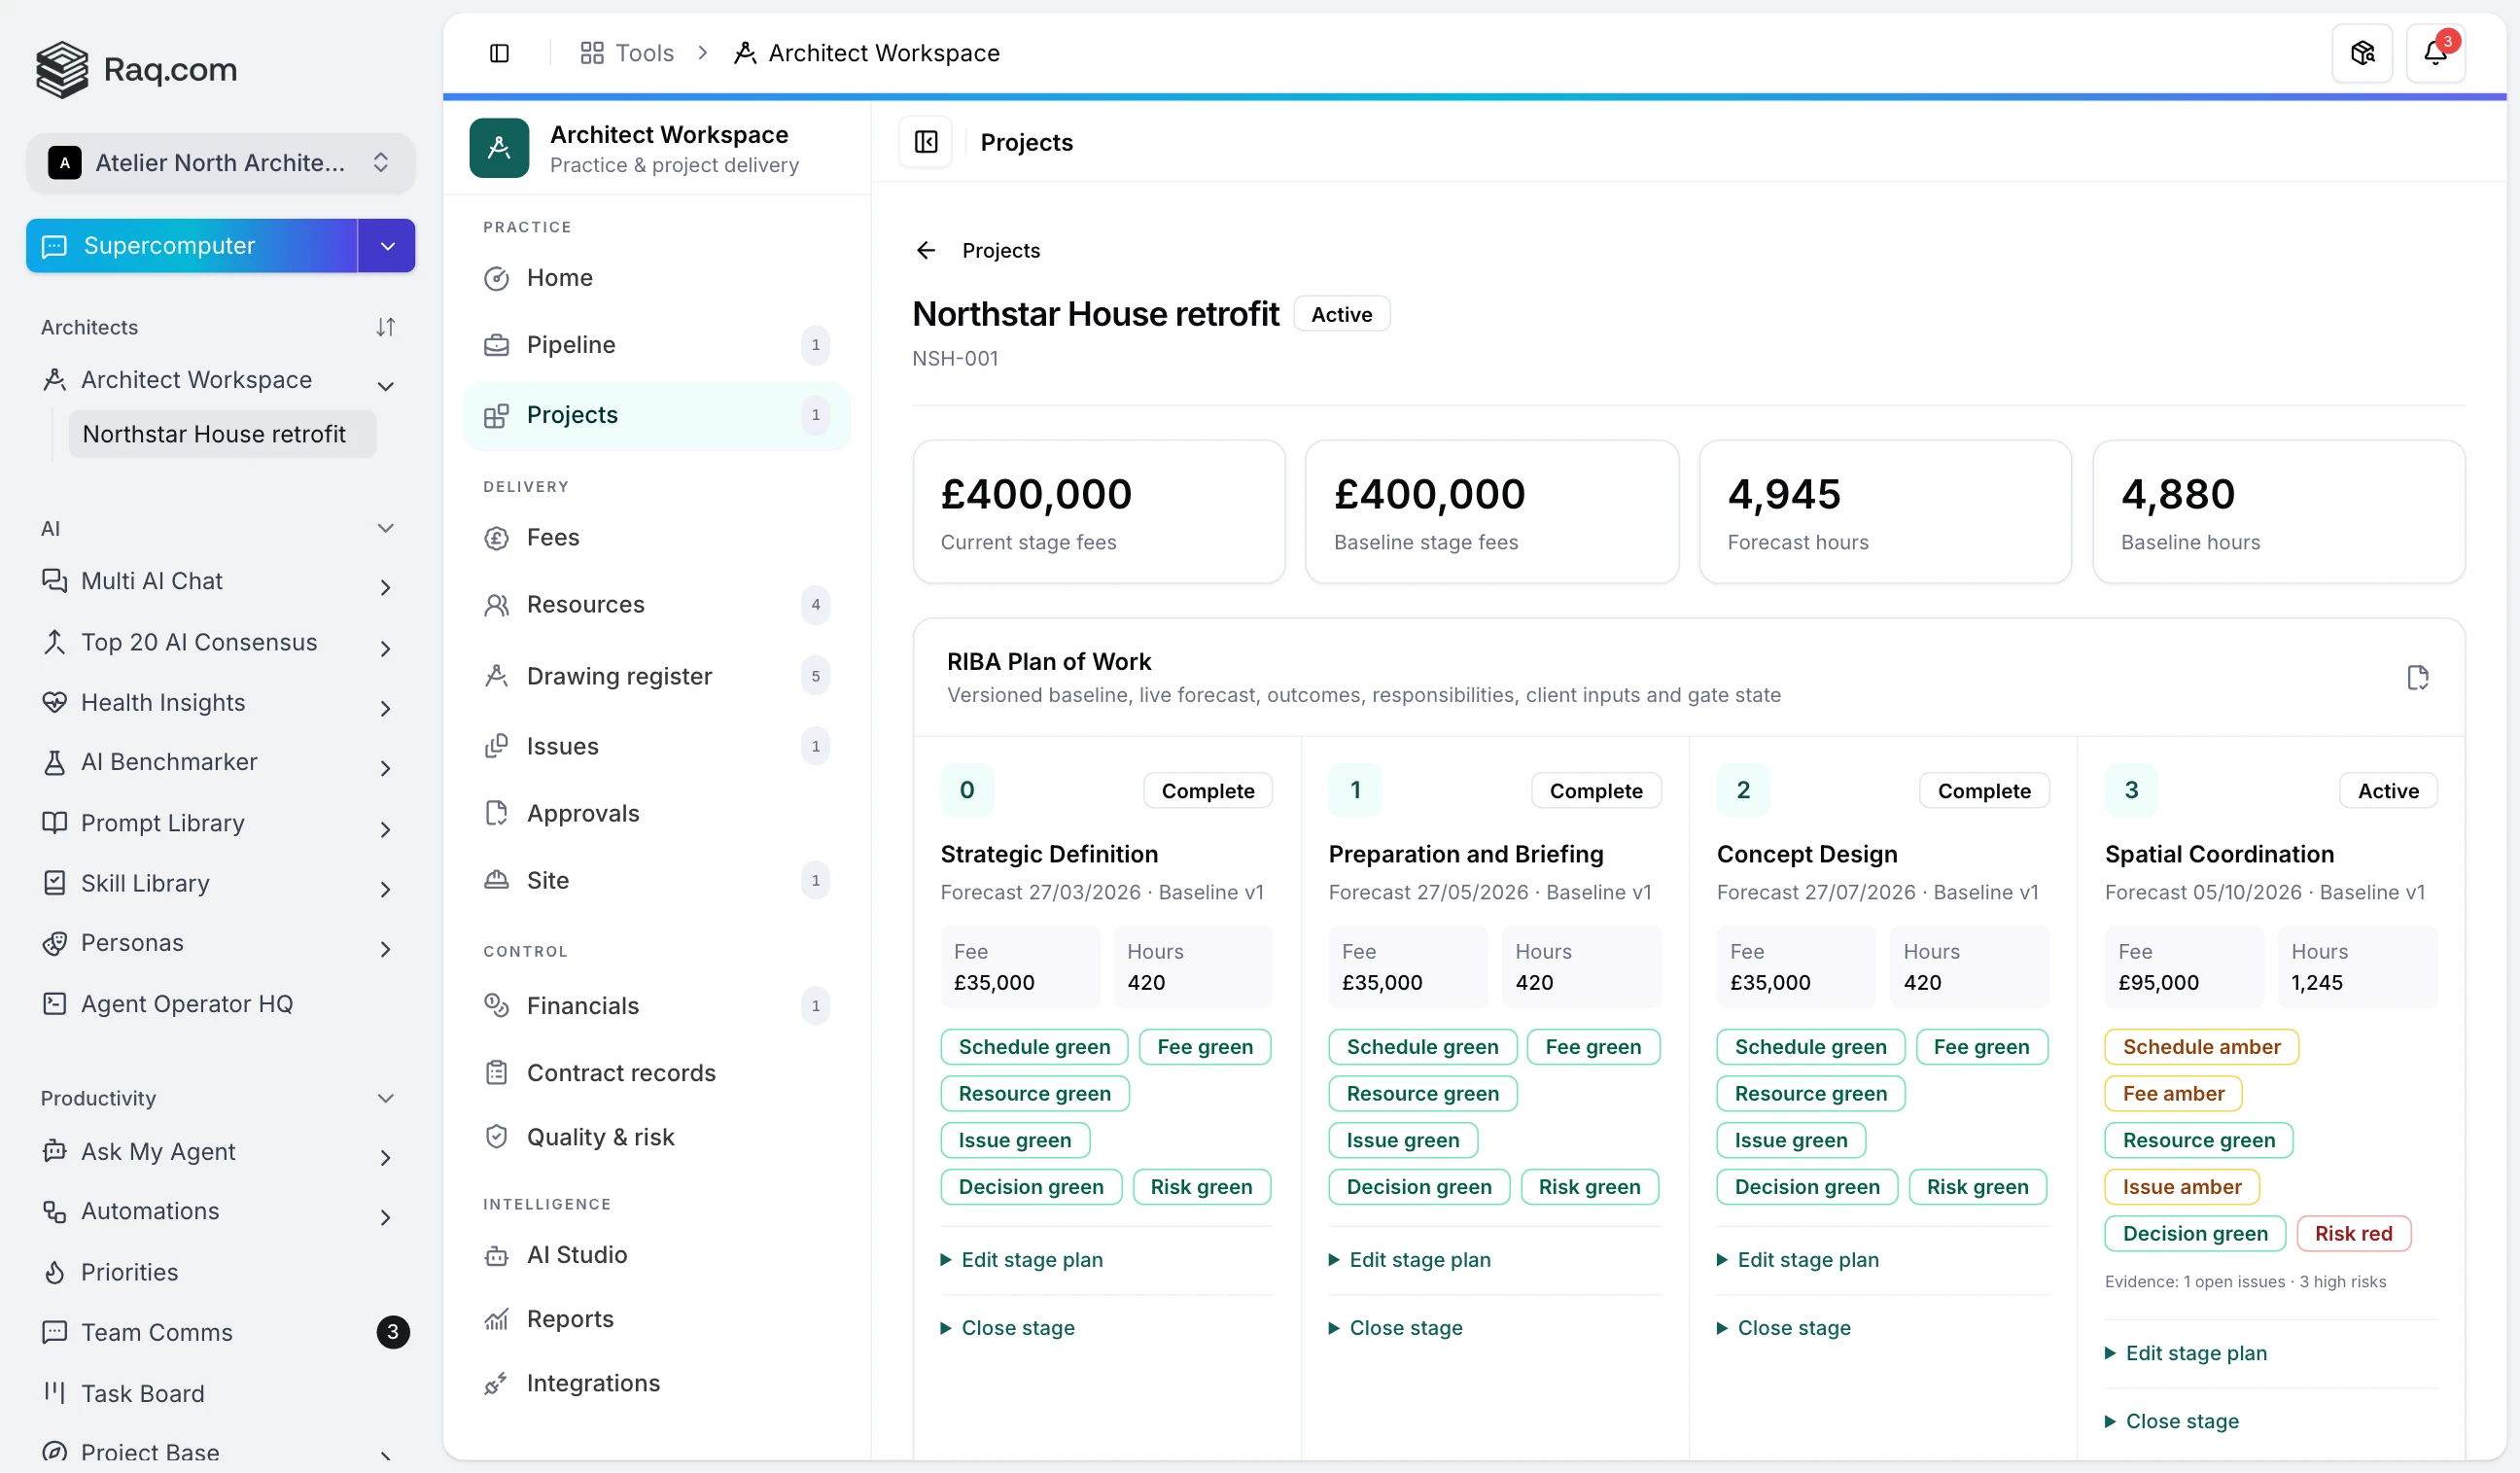Click the Issue amber status badge

pos(2182,1187)
